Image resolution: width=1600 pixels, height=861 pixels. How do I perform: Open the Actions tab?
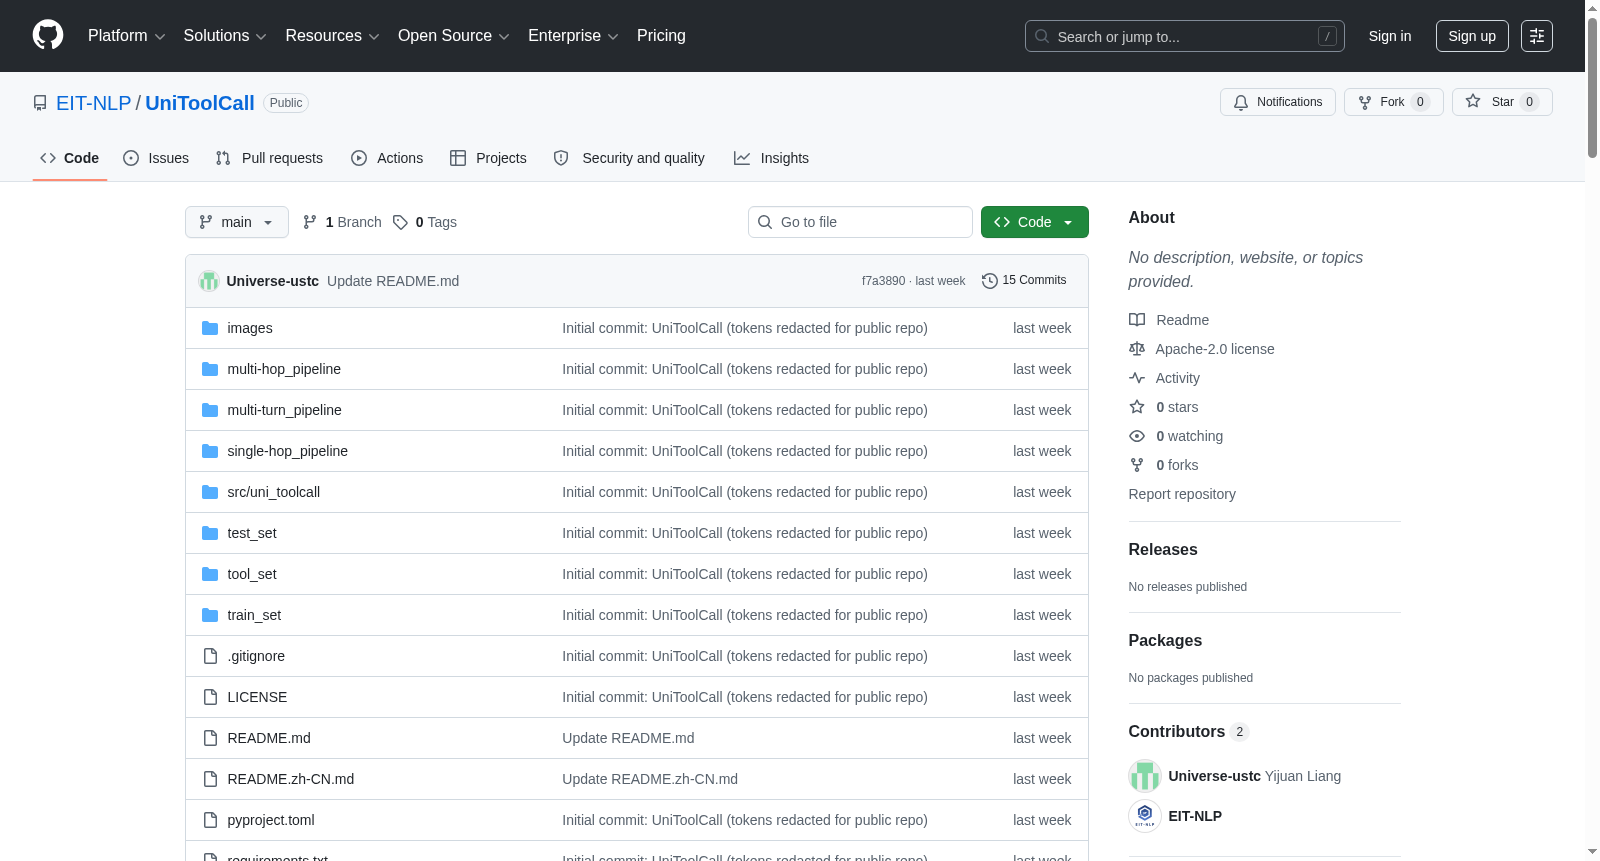pyautogui.click(x=387, y=158)
